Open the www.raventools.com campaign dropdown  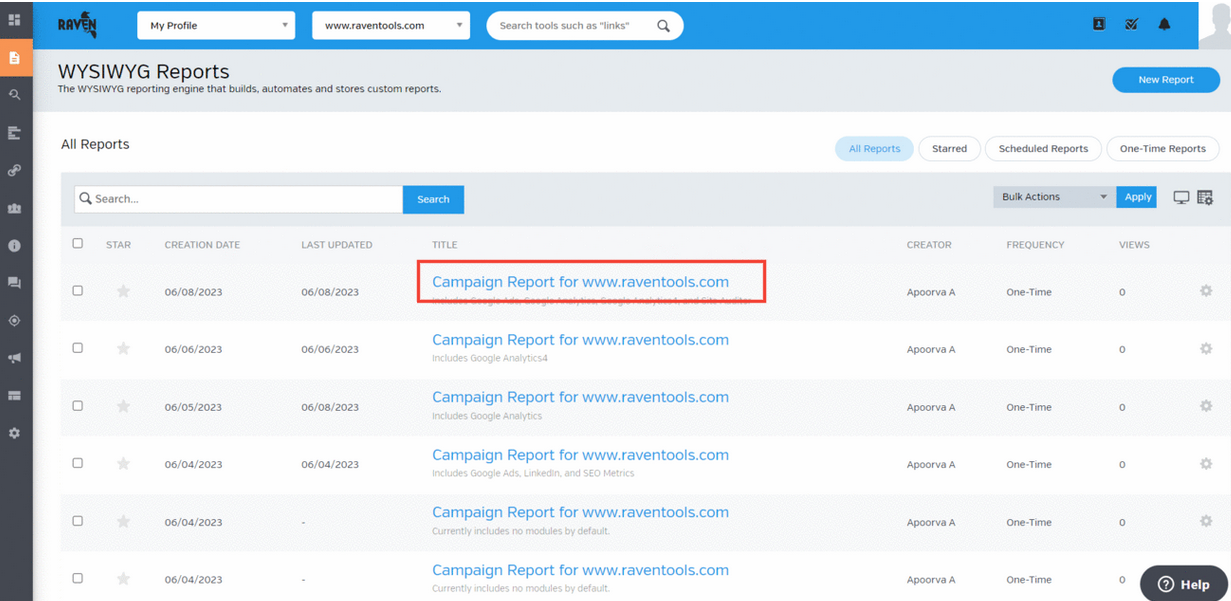coord(391,26)
